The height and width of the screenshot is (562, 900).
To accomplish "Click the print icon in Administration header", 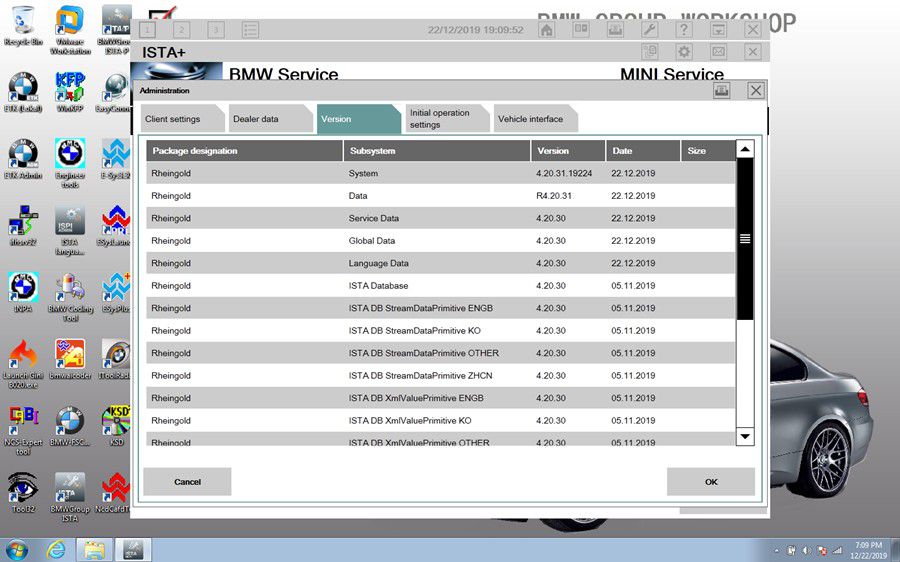I will [x=721, y=90].
